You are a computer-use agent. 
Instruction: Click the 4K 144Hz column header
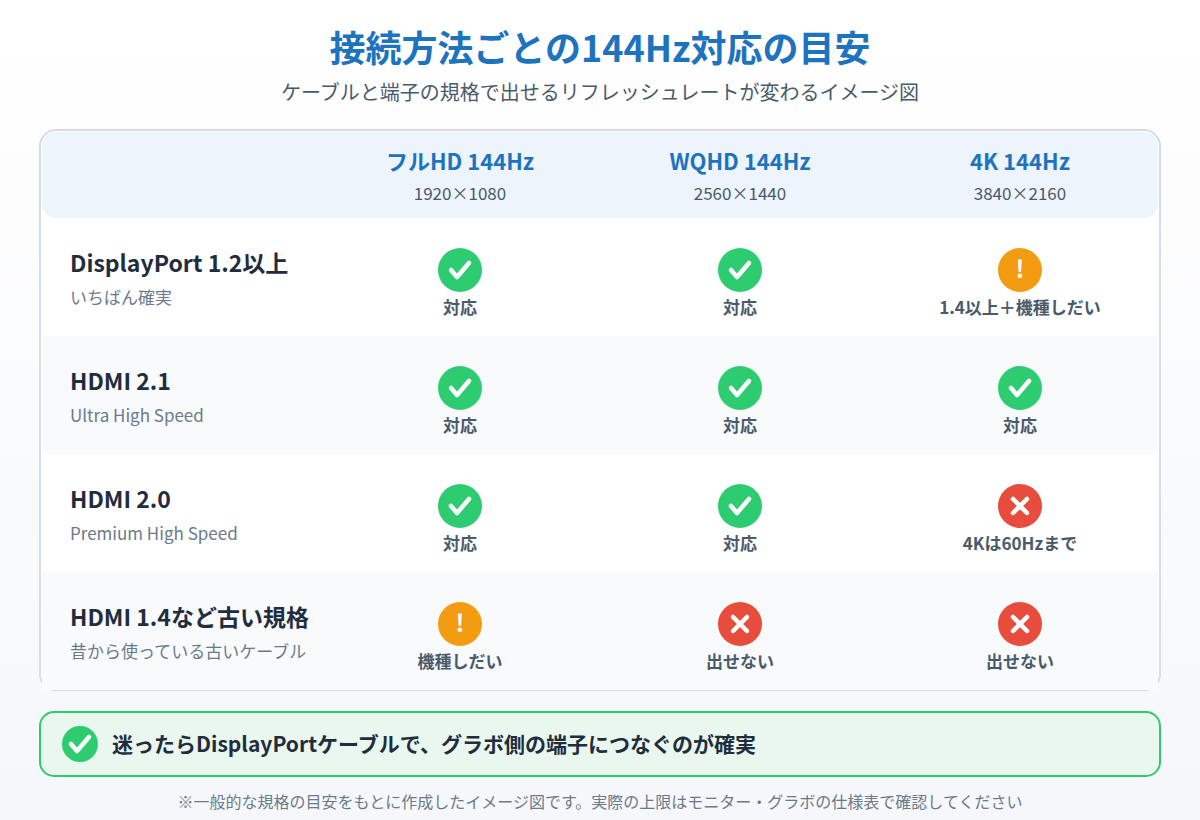(x=1020, y=162)
